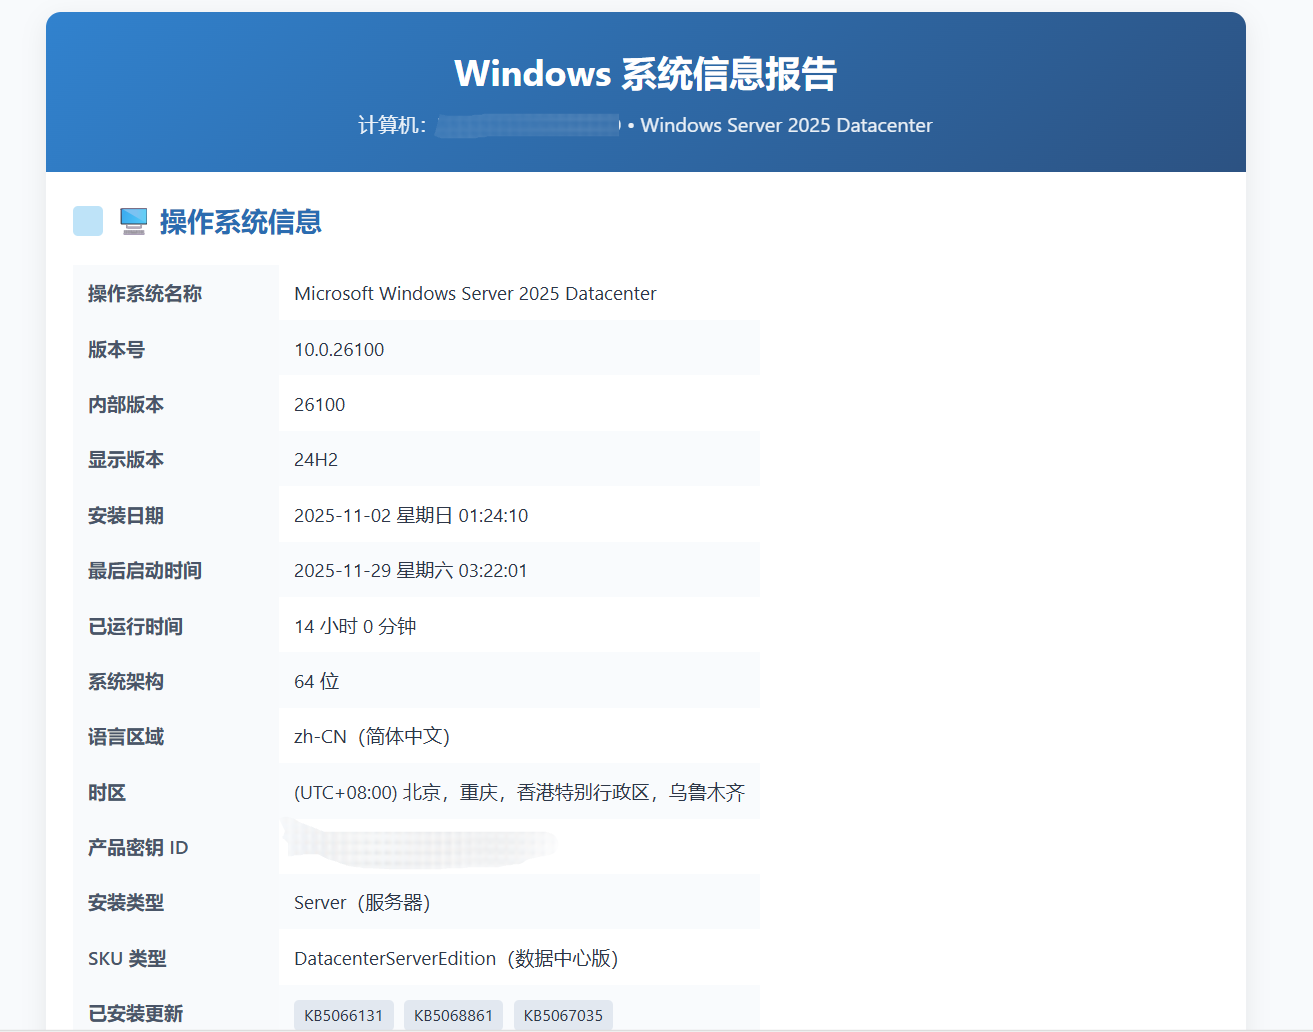This screenshot has width=1313, height=1032.
Task: Select the 内部版本 value 26100
Action: pos(320,404)
